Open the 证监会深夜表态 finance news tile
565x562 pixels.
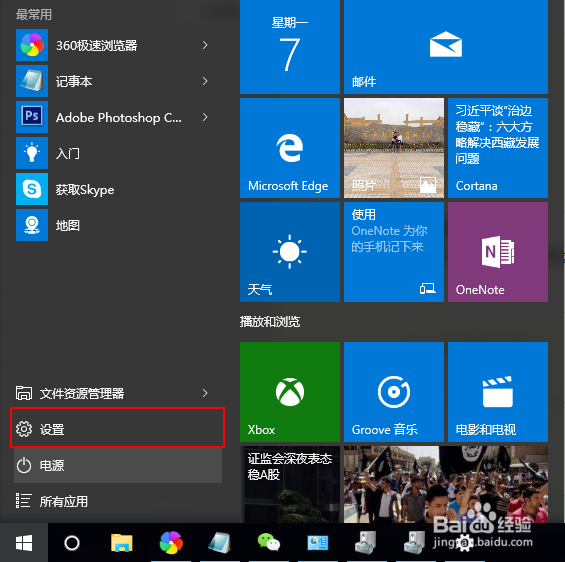[x=290, y=485]
